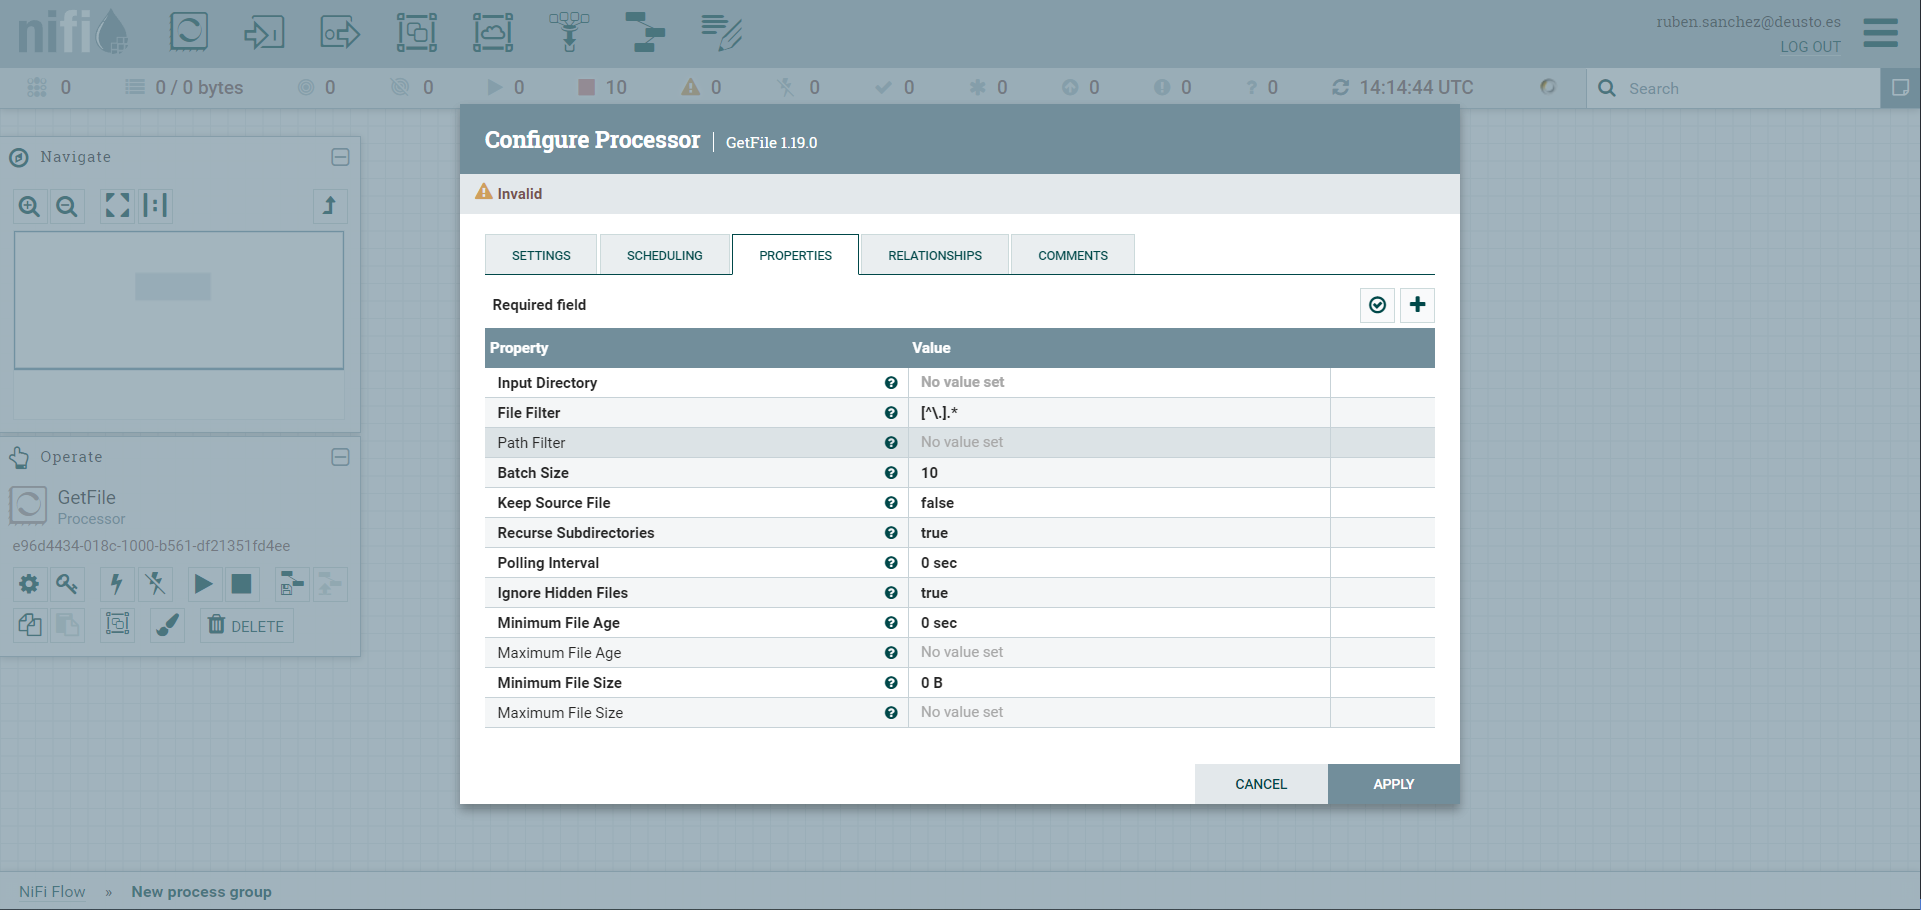1921x910 pixels.
Task: Select the Properties tab
Action: [795, 255]
